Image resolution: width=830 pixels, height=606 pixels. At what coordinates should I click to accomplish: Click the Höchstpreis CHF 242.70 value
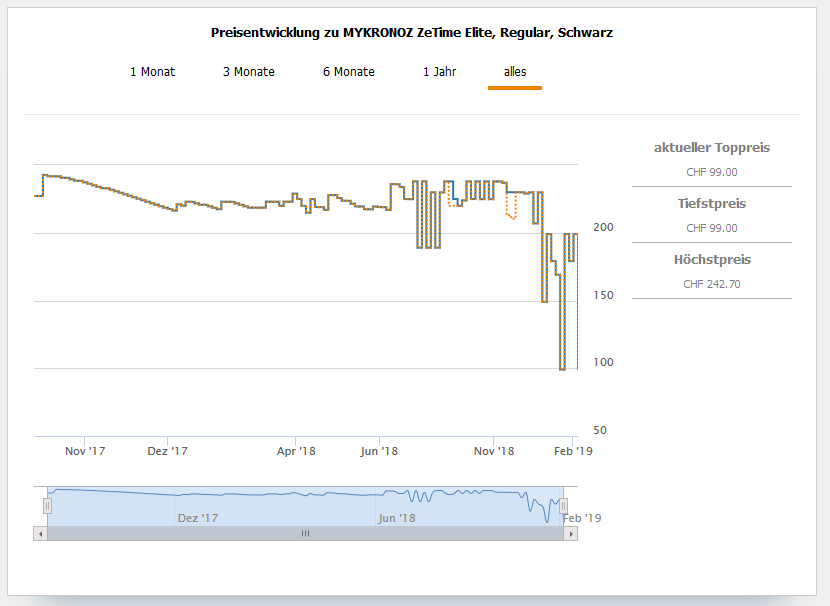(x=711, y=284)
